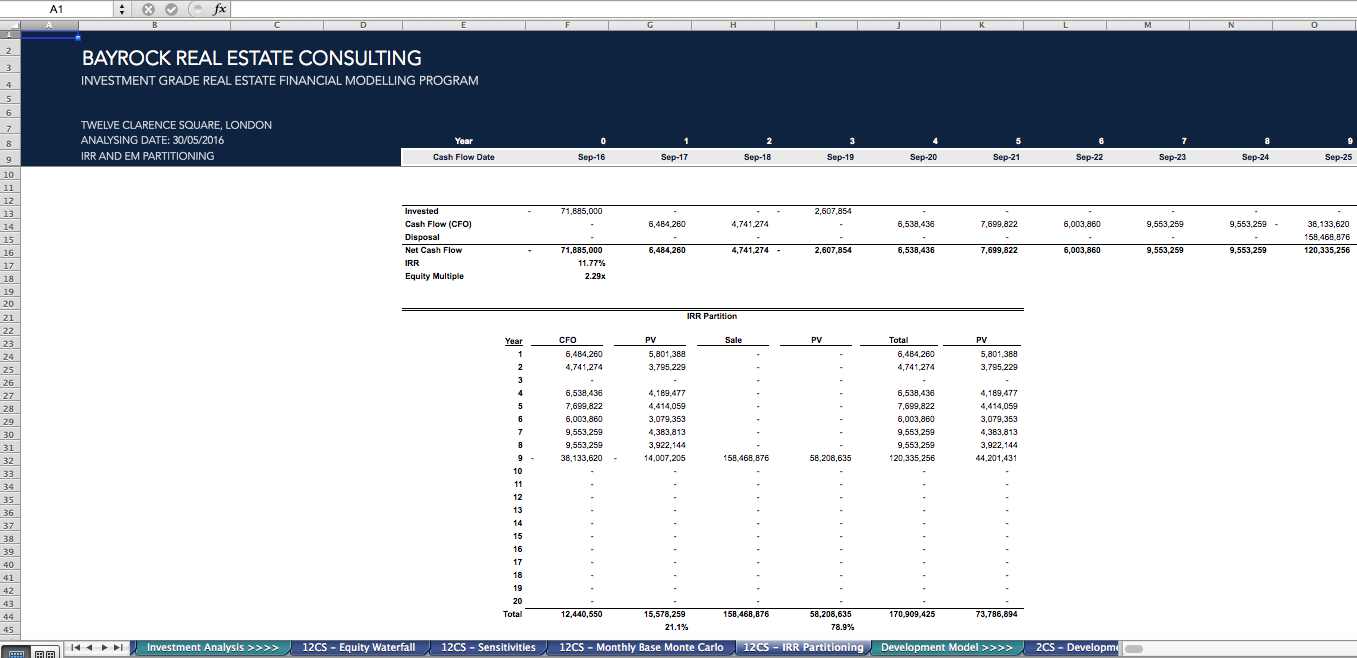This screenshot has height=658, width=1357.
Task: Click the BAYROCK REAL ESTATE CONSULTING title
Action: (251, 59)
